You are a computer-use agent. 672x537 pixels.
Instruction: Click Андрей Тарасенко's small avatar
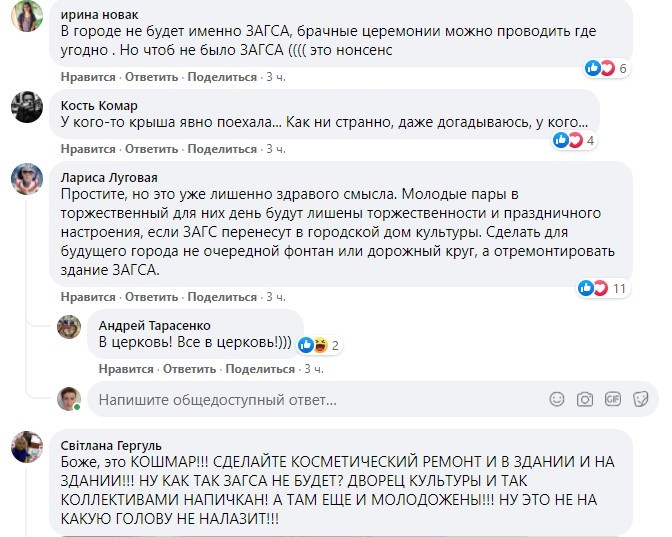pyautogui.click(x=69, y=326)
